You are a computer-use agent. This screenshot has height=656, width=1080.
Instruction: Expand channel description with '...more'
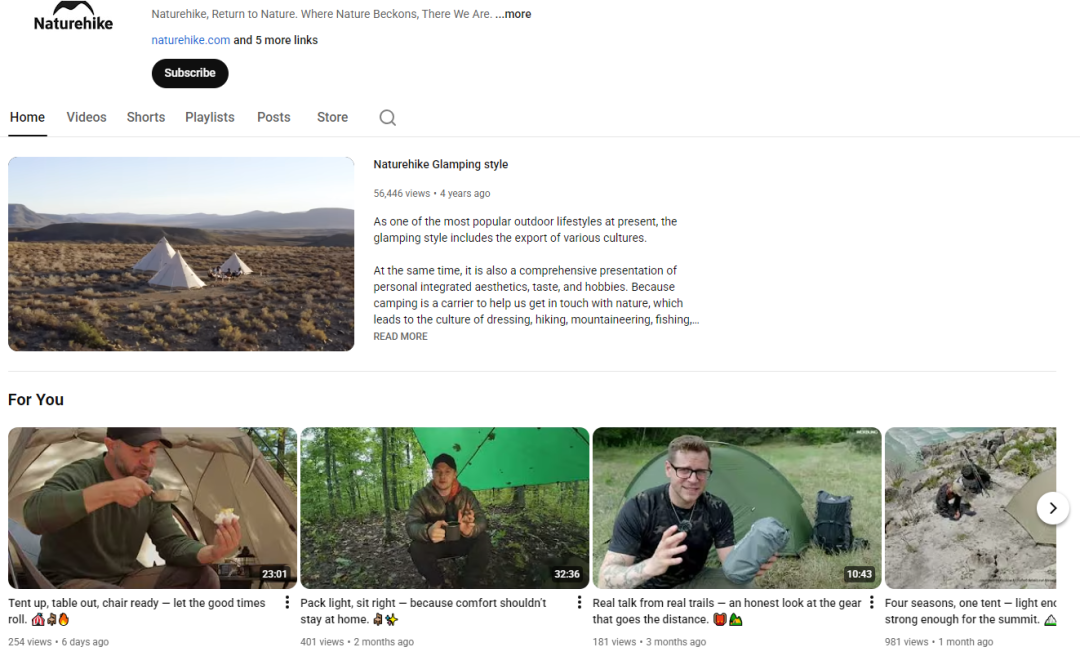(x=514, y=14)
